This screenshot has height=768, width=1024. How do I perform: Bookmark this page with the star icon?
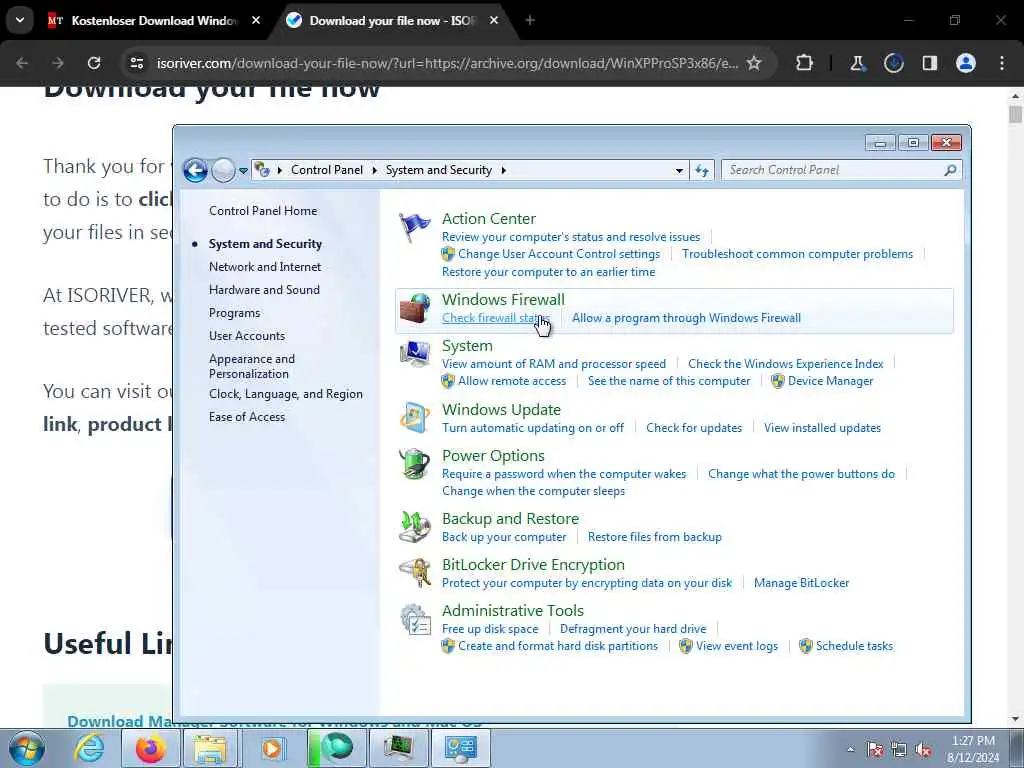(x=754, y=63)
